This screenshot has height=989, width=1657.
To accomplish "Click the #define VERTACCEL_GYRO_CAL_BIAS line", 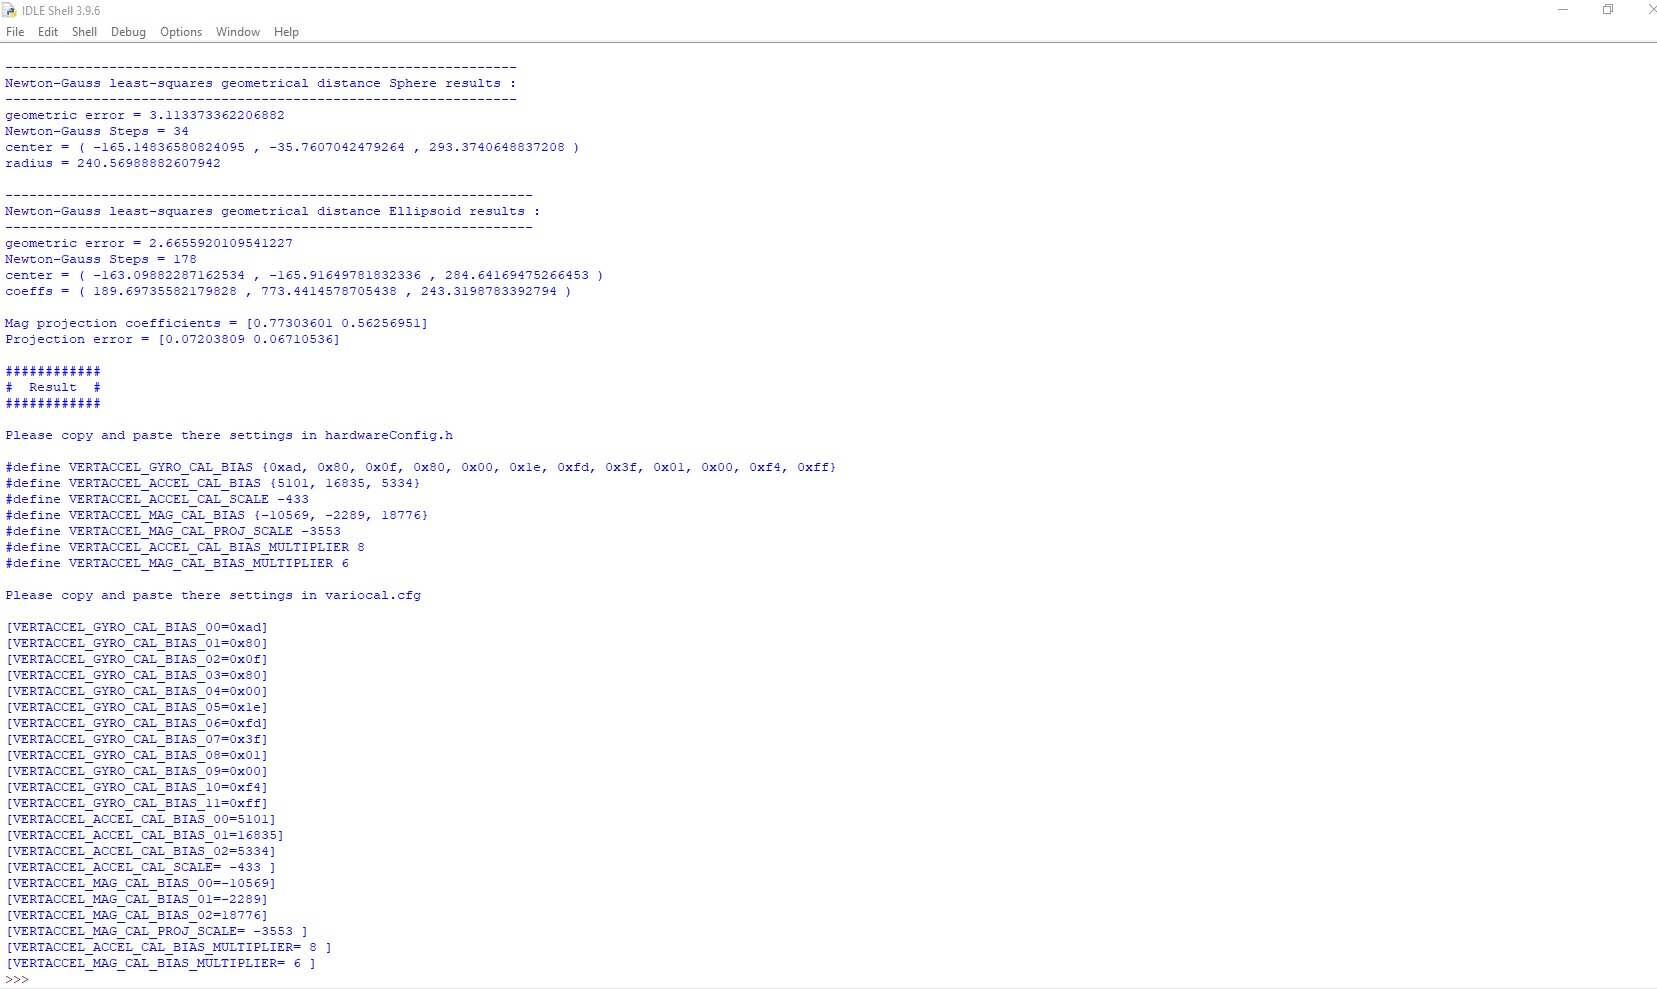I will point(421,467).
